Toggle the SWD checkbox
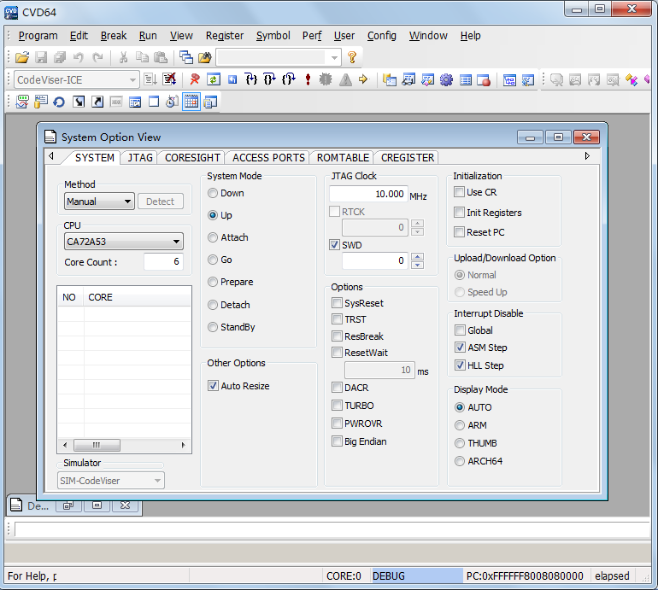Viewport: 658px width, 591px height. [336, 244]
